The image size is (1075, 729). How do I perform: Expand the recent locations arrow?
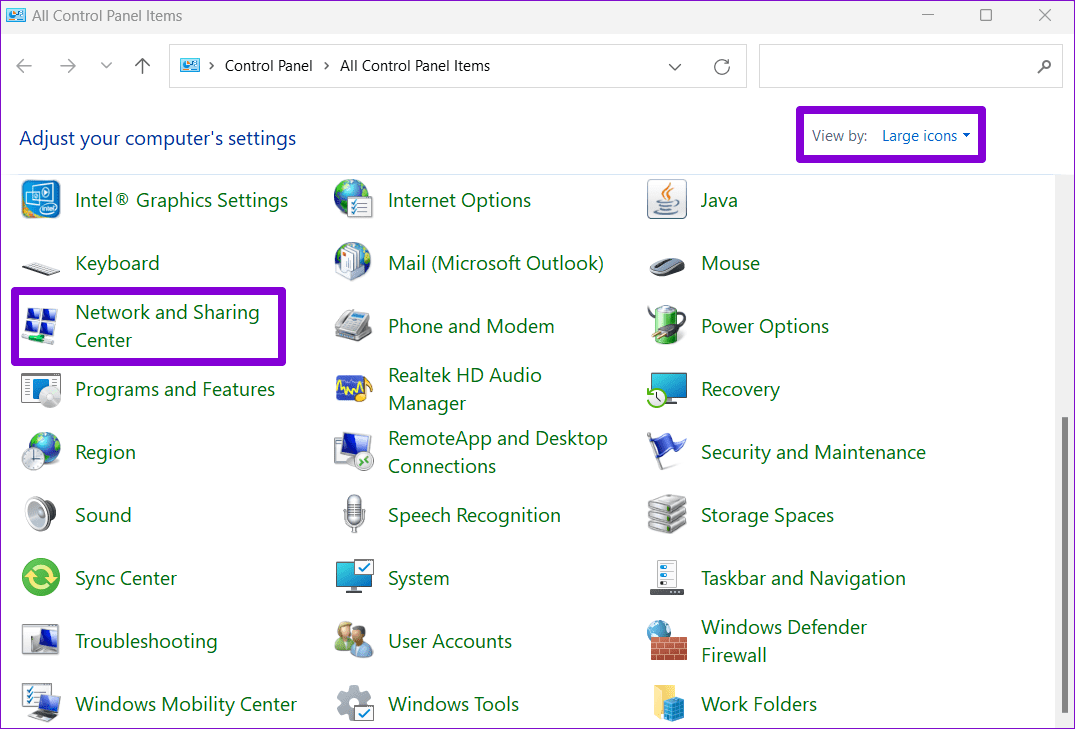click(x=106, y=66)
